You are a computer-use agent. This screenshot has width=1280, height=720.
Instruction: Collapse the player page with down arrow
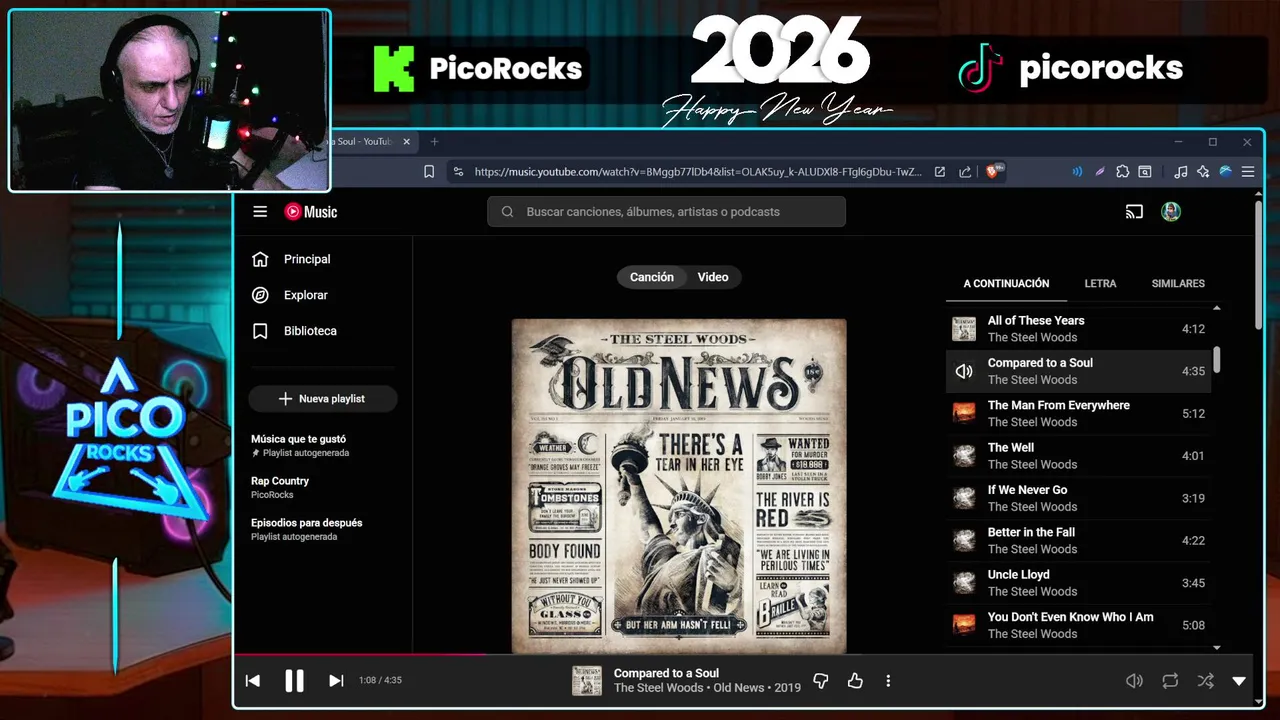click(x=1239, y=681)
